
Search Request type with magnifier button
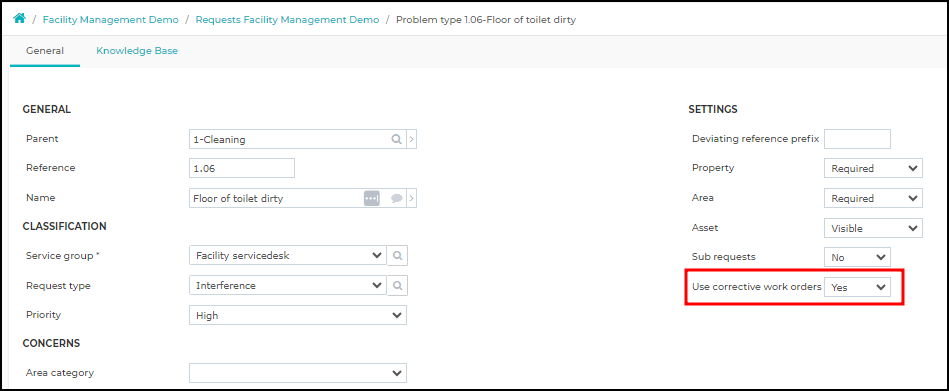click(x=398, y=285)
